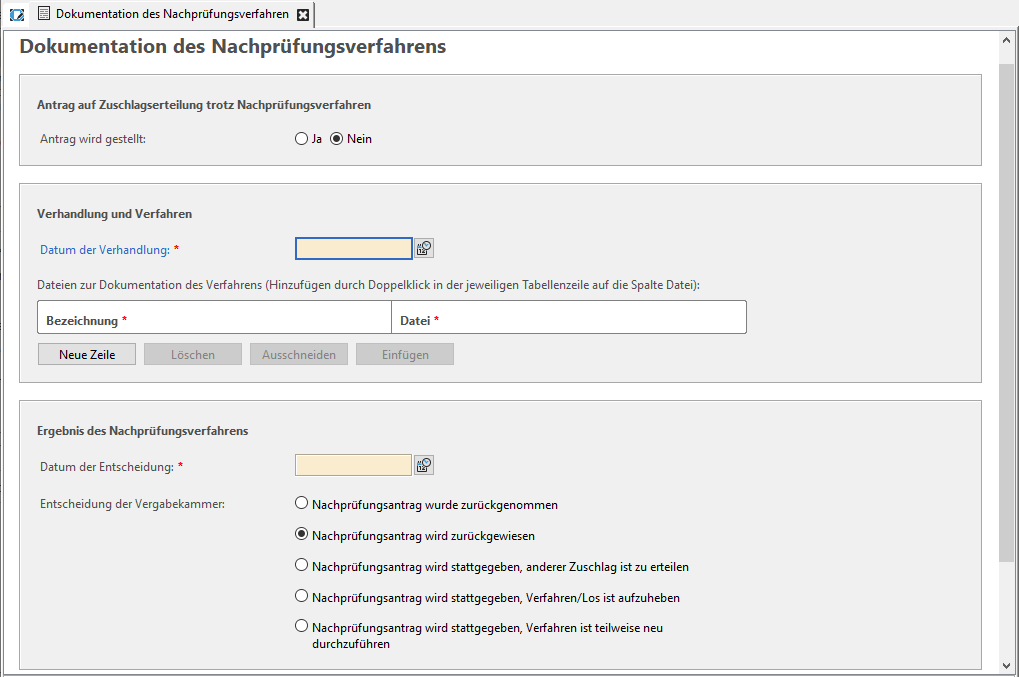Click the vertical scrollbar thumb
Viewport: 1019px width, 677px height.
pyautogui.click(x=1007, y=312)
